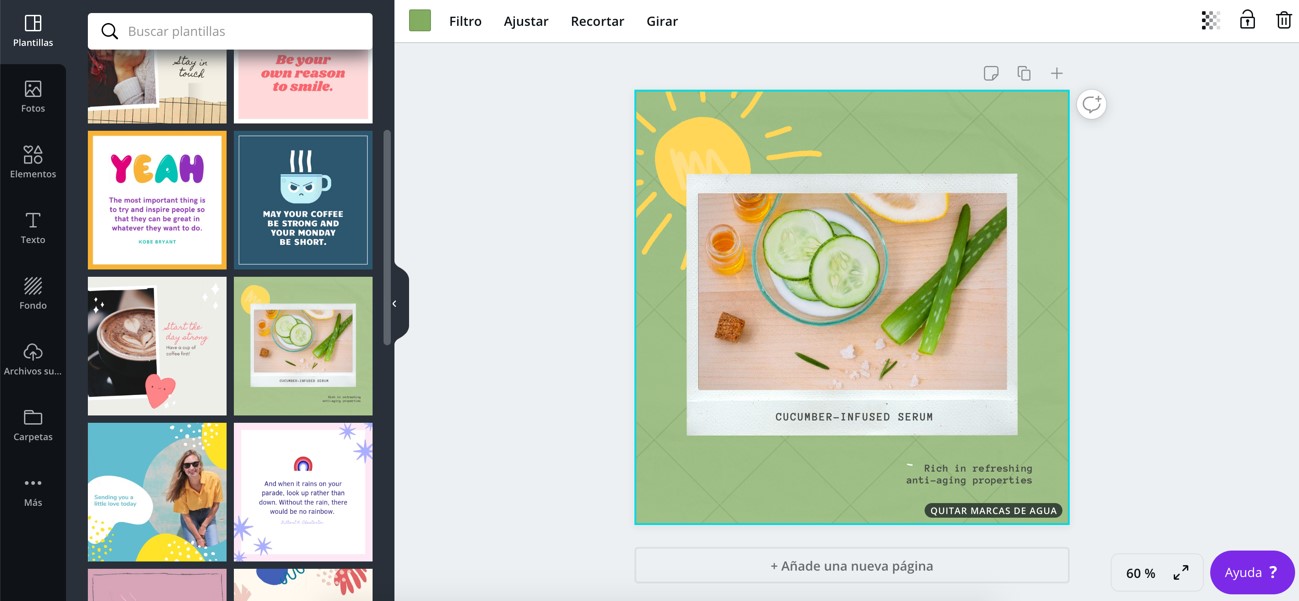Expand the Más options in sidebar
This screenshot has height=601, width=1299.
coord(33,490)
